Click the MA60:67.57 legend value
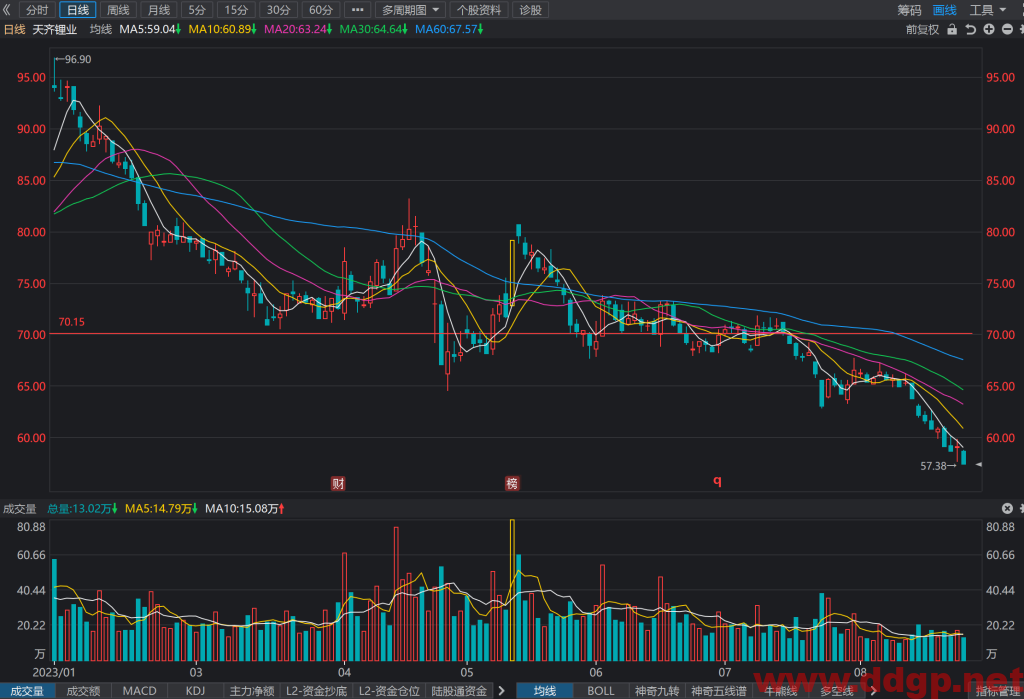Image resolution: width=1024 pixels, height=699 pixels. (449, 29)
